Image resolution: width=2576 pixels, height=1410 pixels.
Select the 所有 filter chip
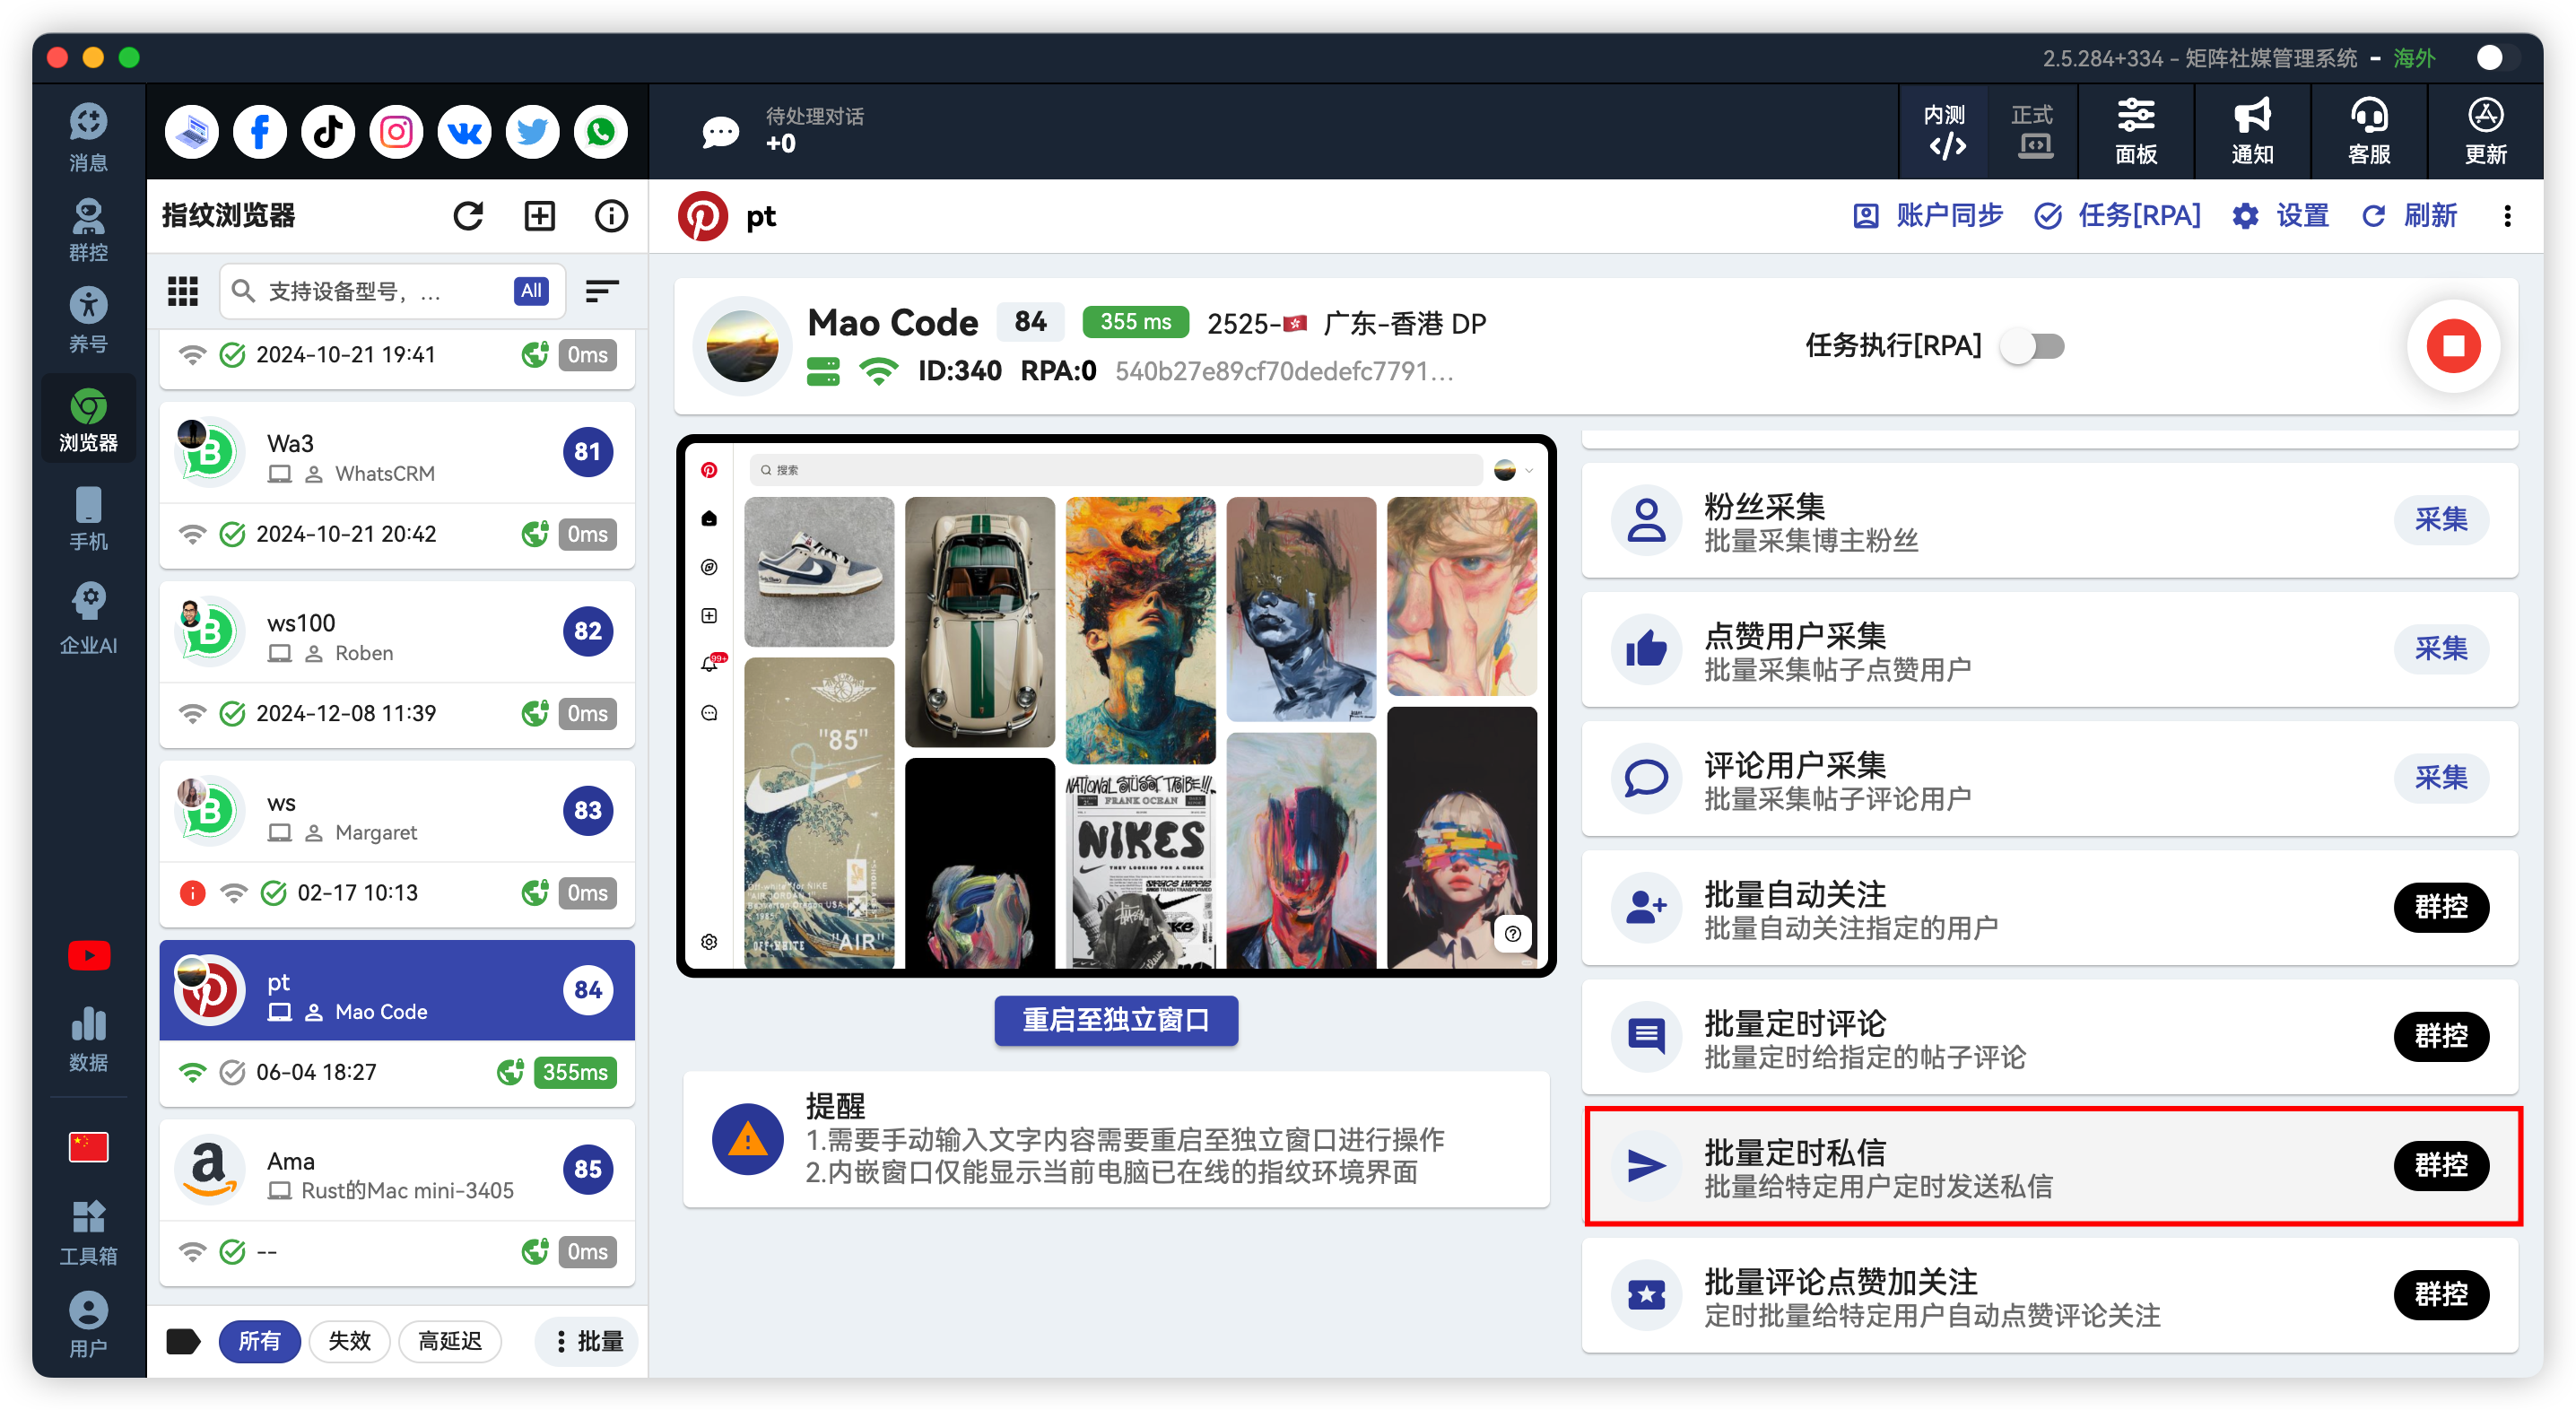(x=259, y=1341)
